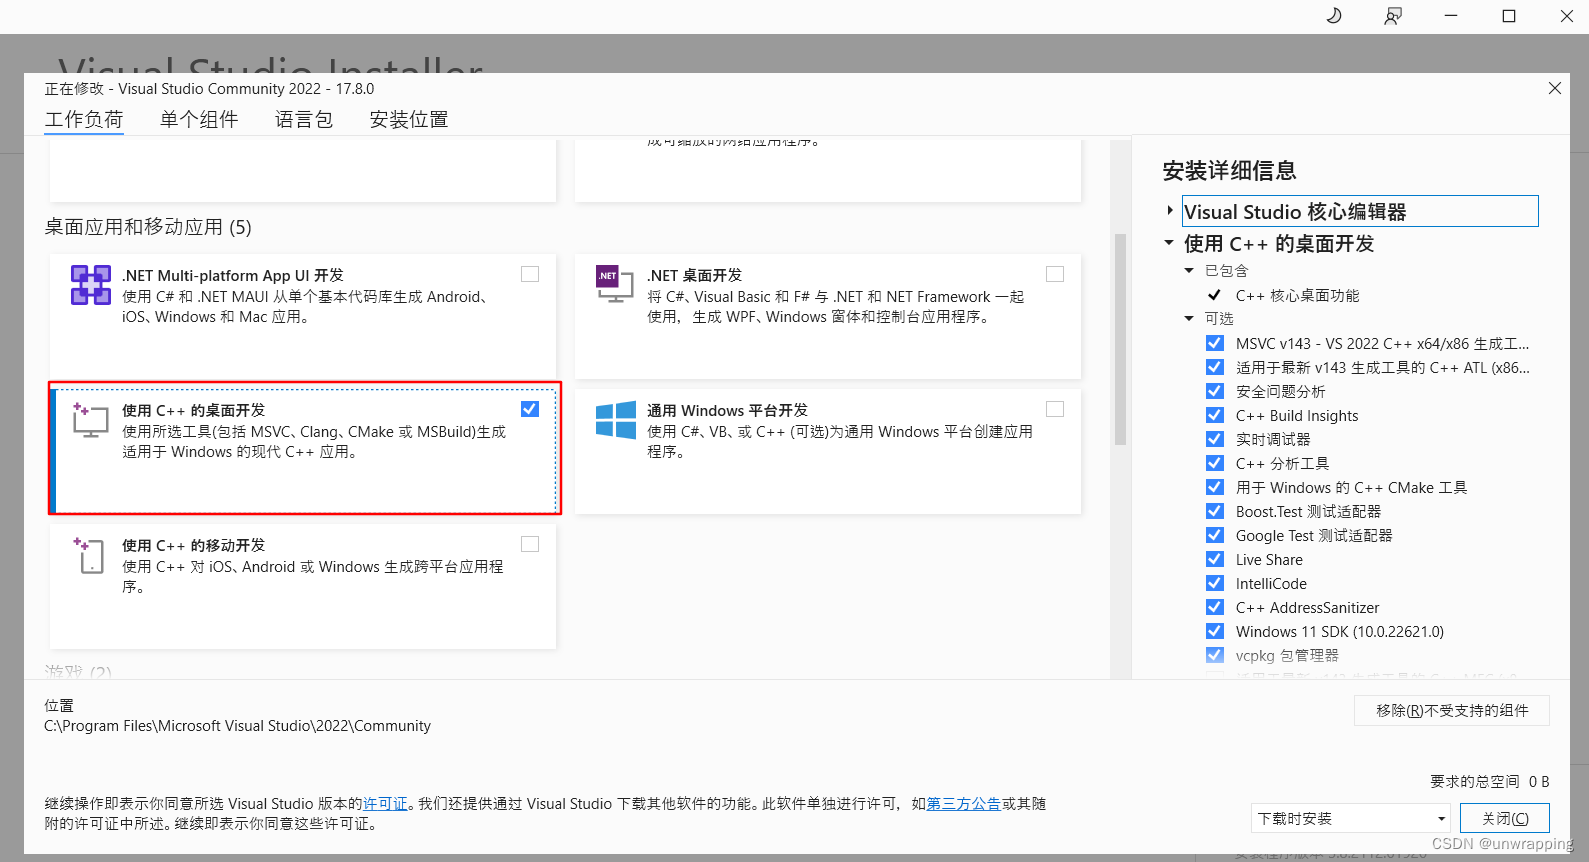Screen dimensions: 1589x862
Task: Uncheck IntelliCode component
Action: pos(1215,583)
